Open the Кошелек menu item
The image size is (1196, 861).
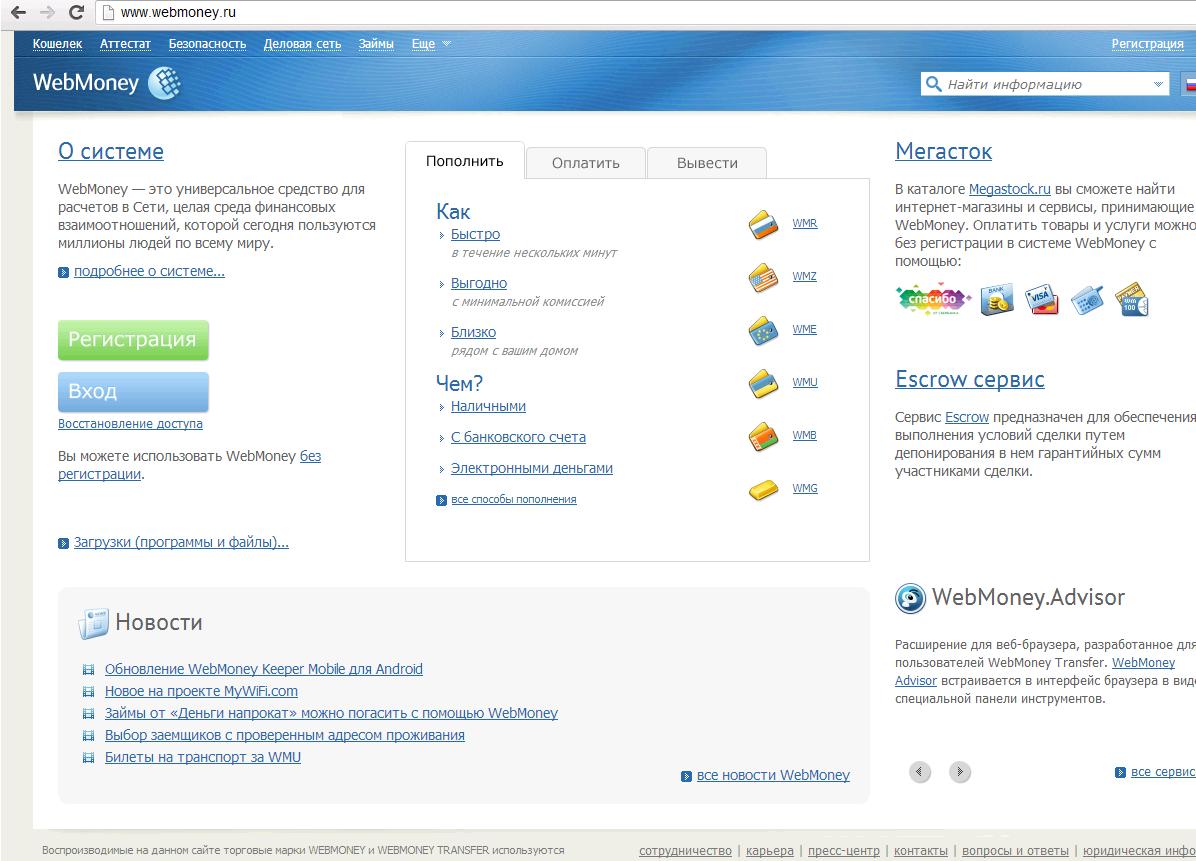(x=57, y=44)
